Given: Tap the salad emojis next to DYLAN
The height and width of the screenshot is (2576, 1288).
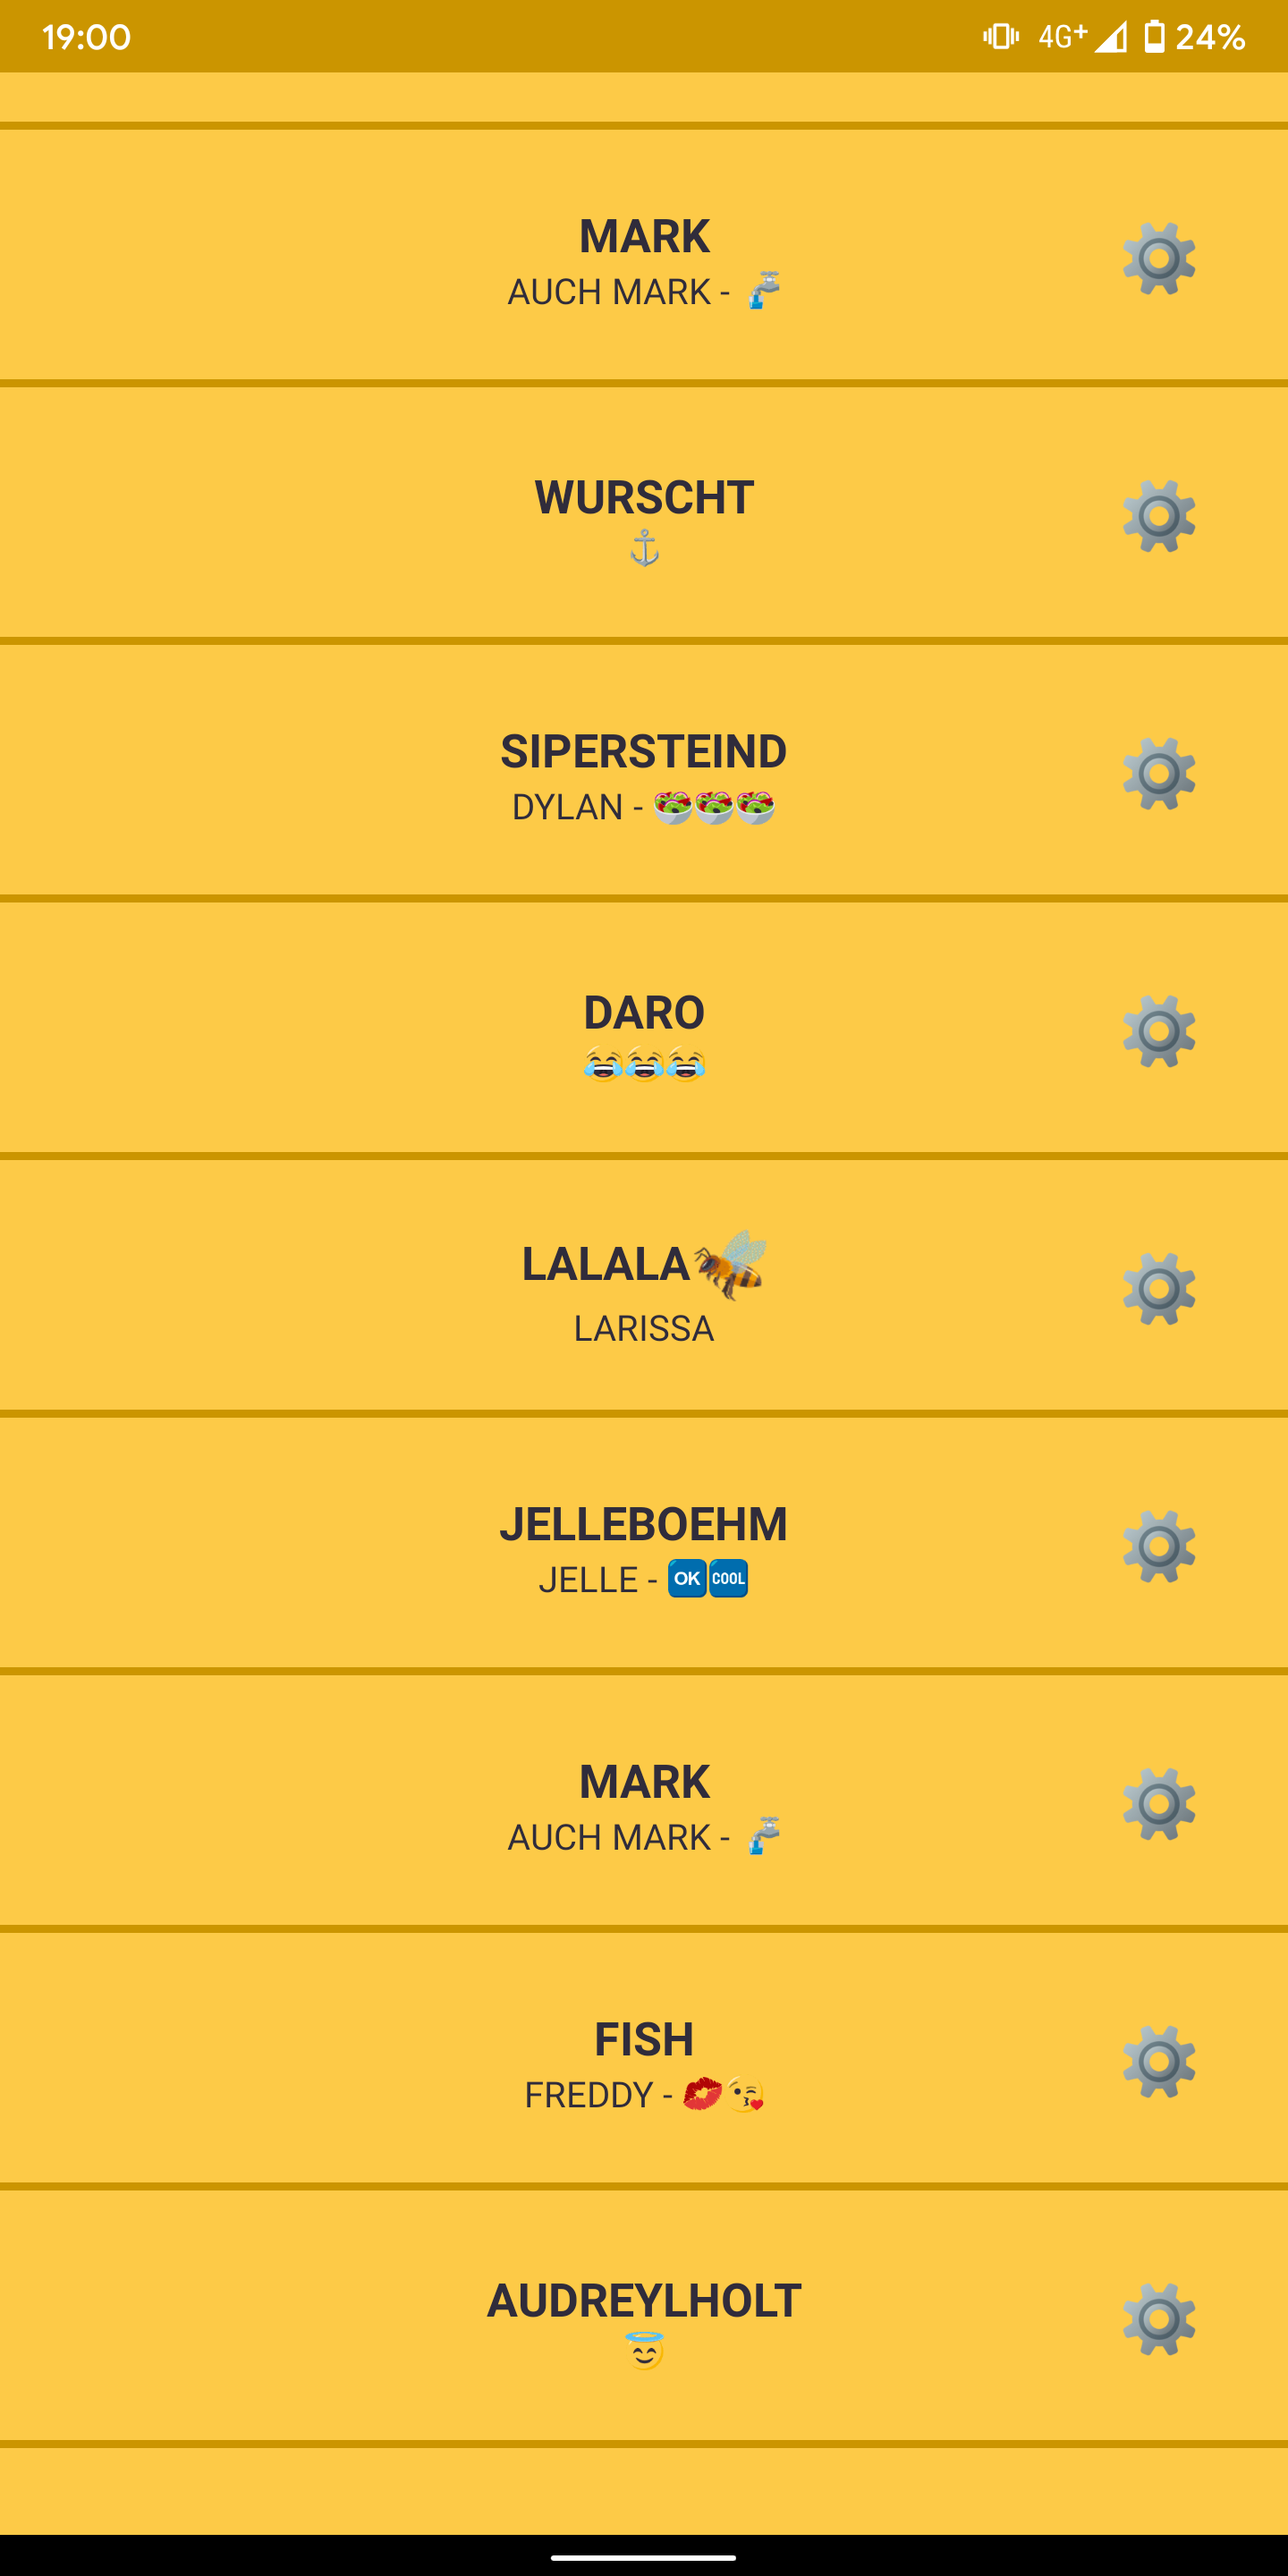Looking at the screenshot, I should pos(714,806).
